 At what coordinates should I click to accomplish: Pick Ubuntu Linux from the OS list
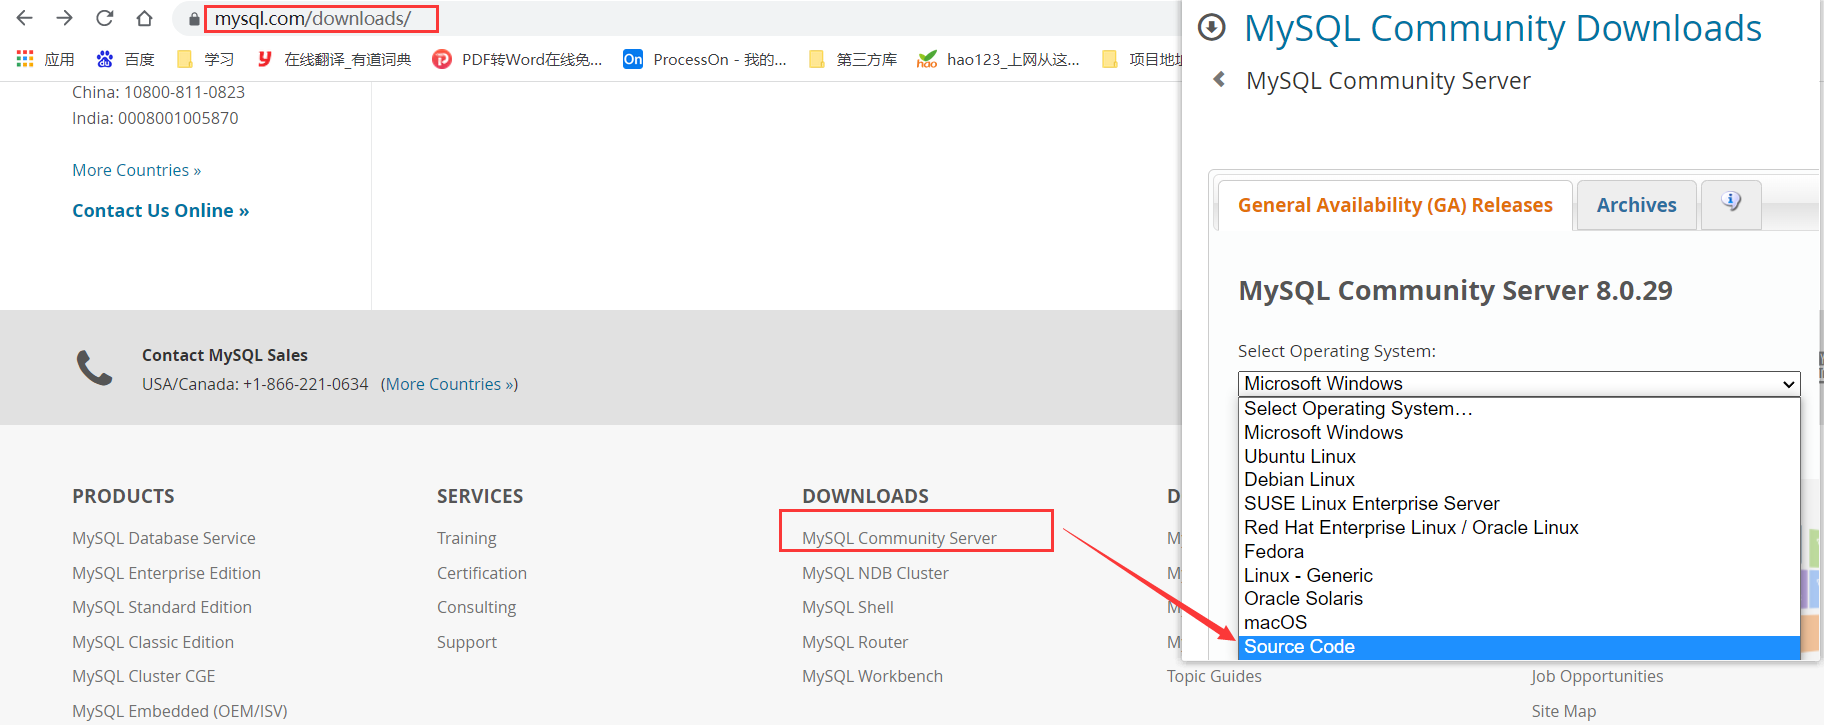click(1519, 457)
